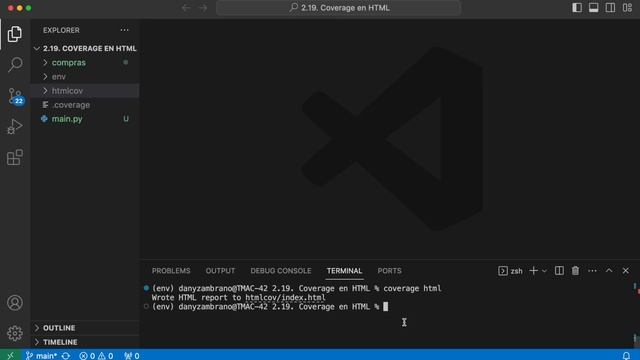Screen dimensions: 640x360
Task: Kill terminal with the trash icon
Action: [576, 271]
